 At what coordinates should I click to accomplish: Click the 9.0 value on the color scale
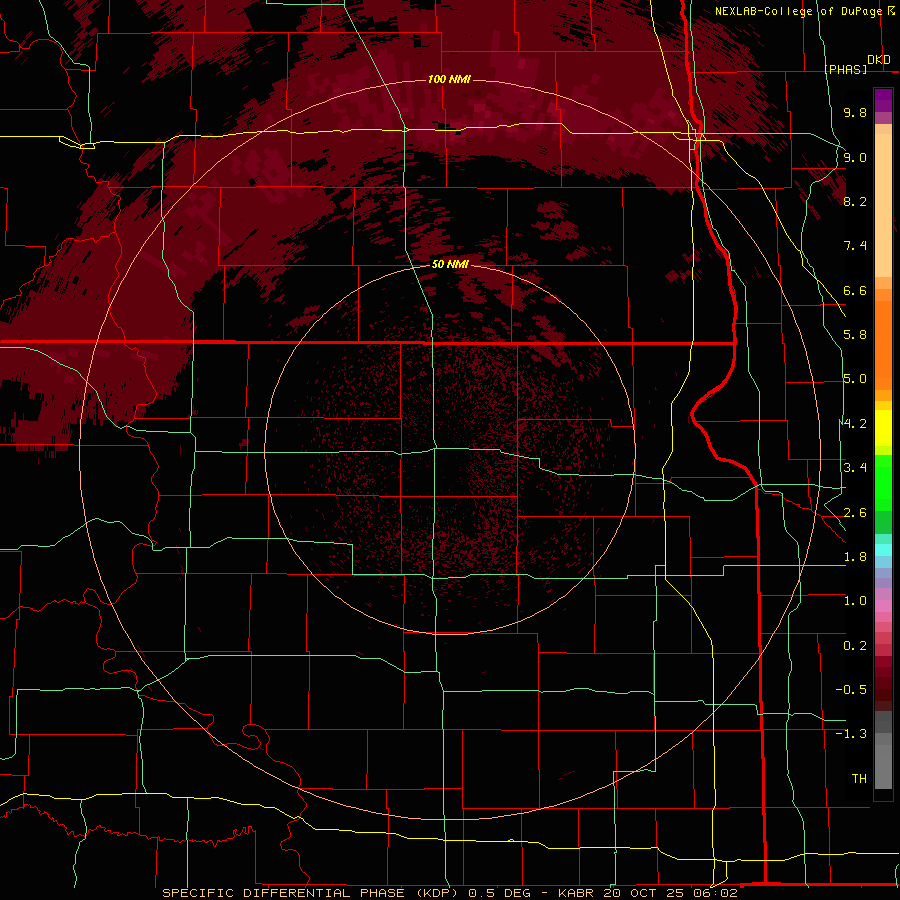[x=855, y=157]
